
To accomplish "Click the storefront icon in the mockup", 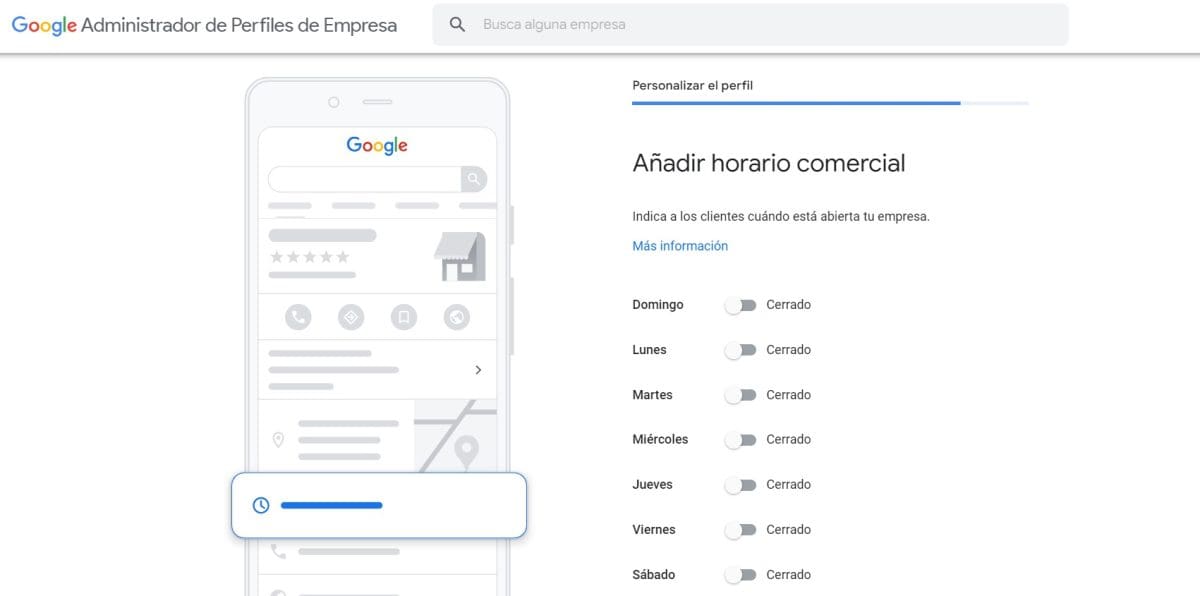I will [x=459, y=257].
